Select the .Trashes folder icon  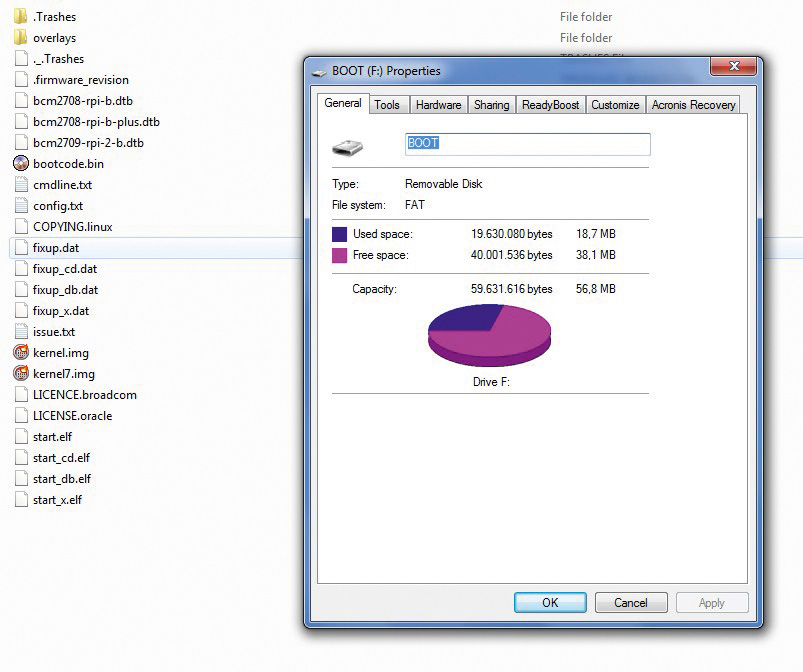(x=21, y=17)
